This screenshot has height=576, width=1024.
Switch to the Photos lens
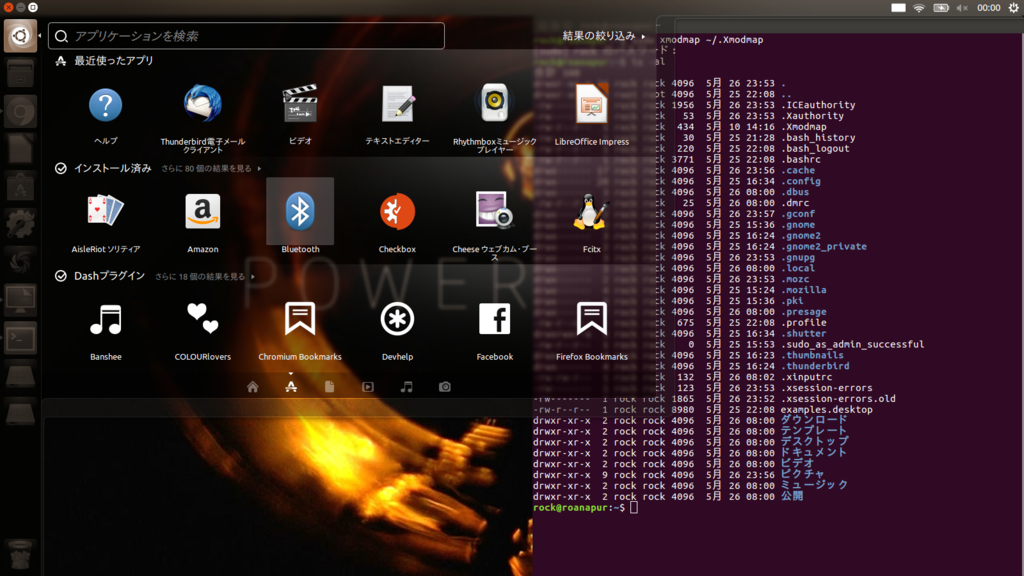(x=445, y=387)
